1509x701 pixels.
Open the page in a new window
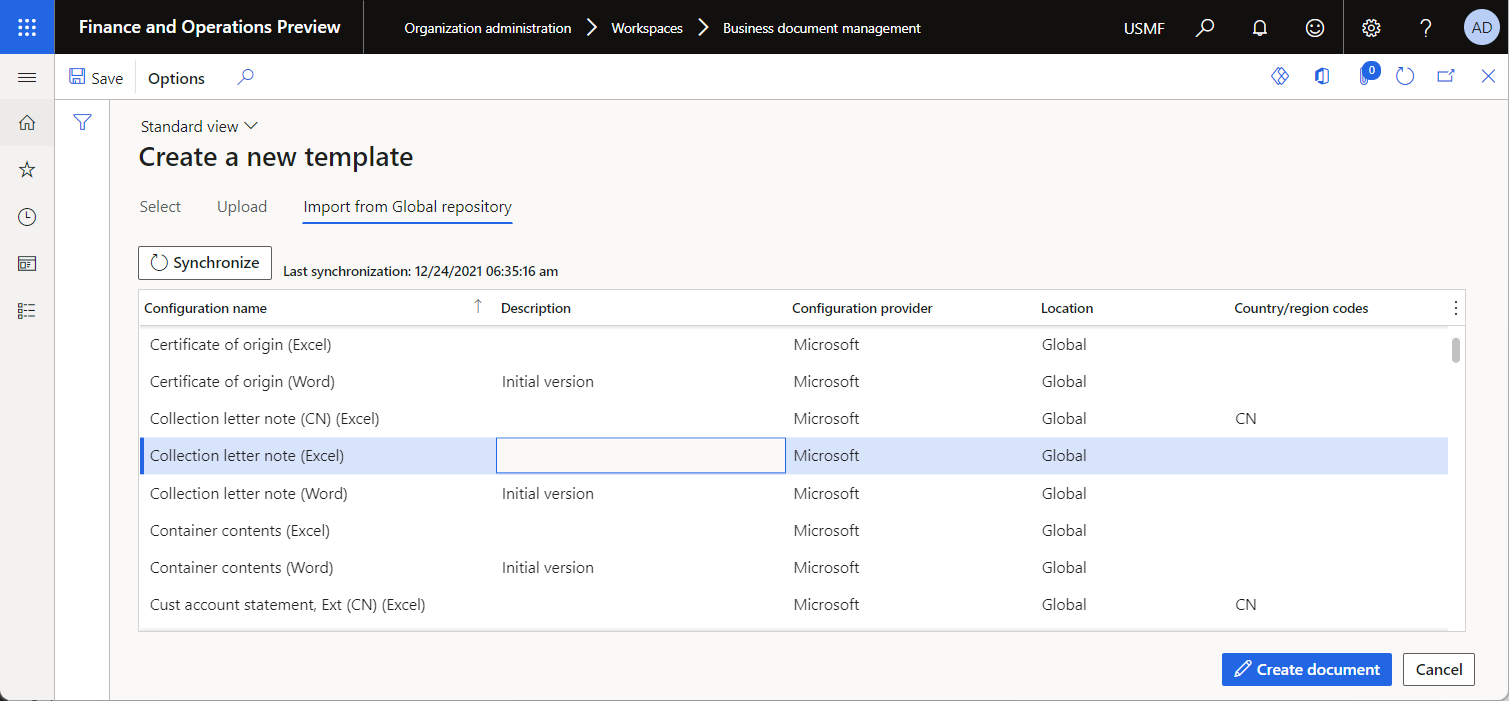[1446, 76]
